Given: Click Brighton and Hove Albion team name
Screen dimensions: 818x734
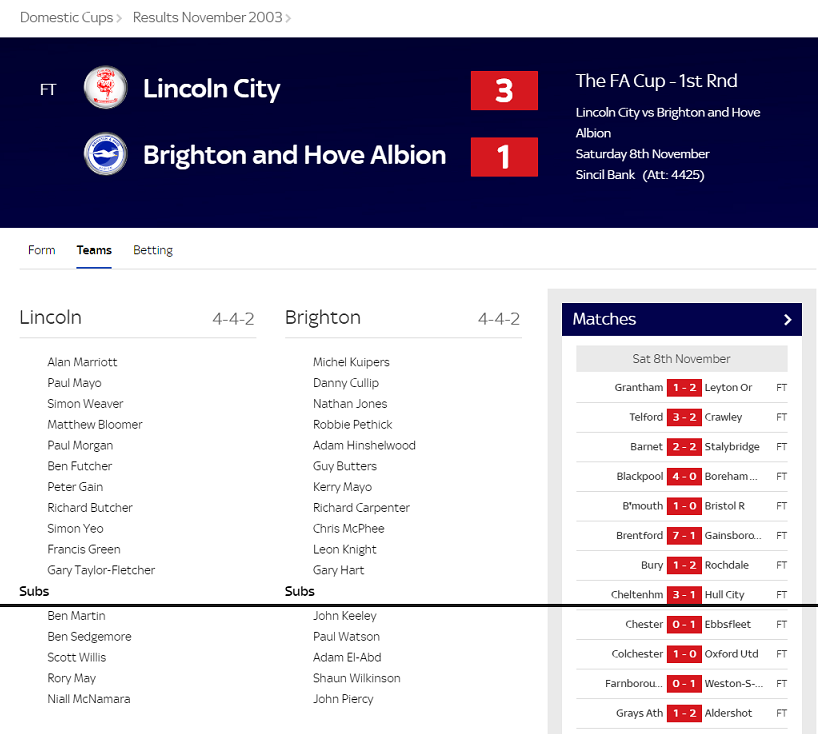Looking at the screenshot, I should tap(295, 155).
